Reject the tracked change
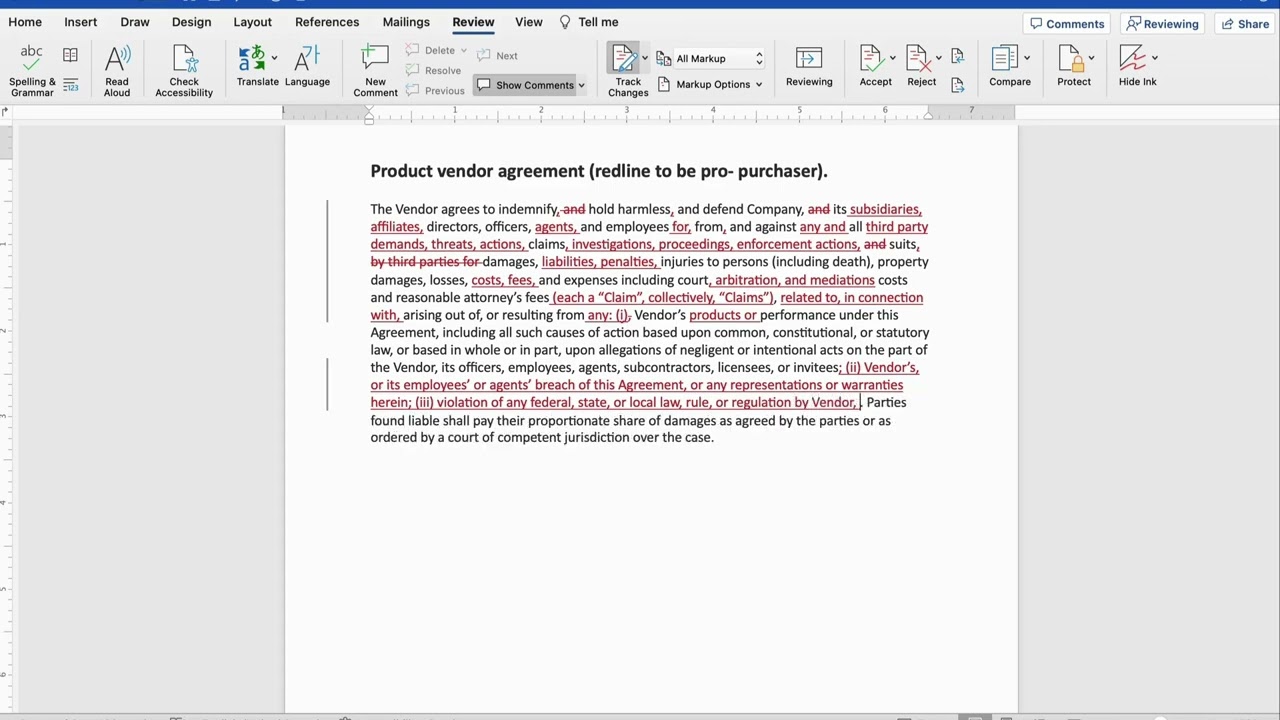 (919, 68)
